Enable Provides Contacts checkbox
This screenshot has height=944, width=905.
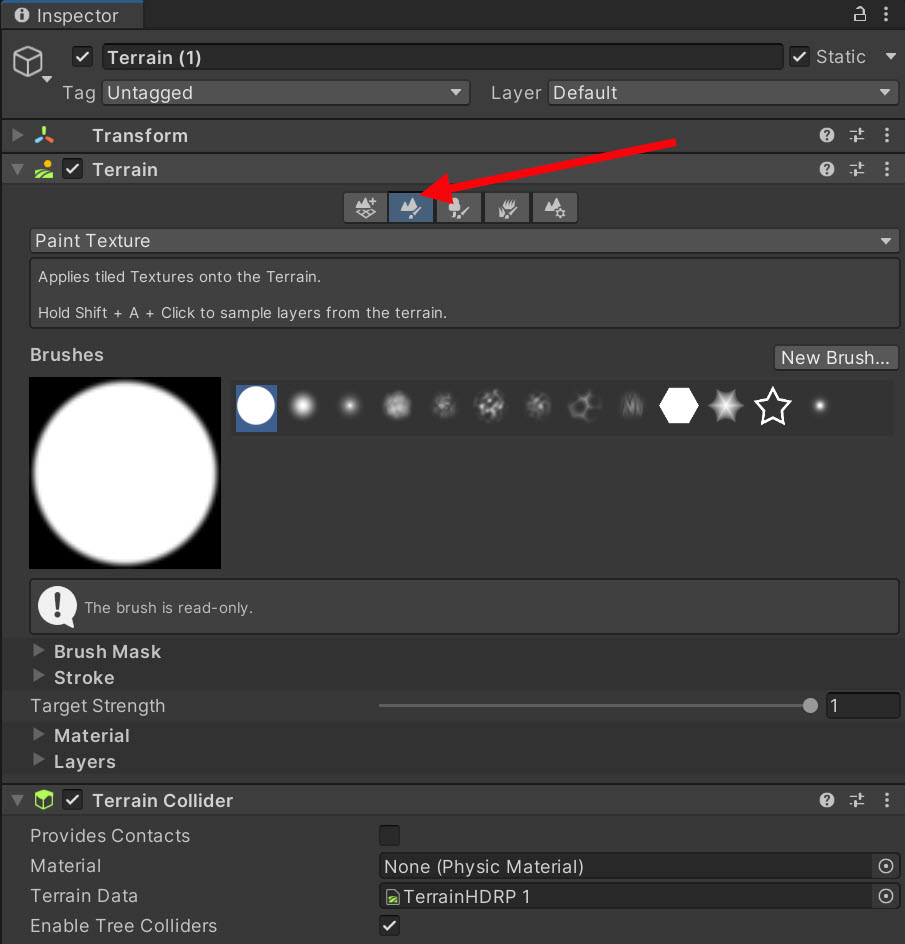[390, 836]
